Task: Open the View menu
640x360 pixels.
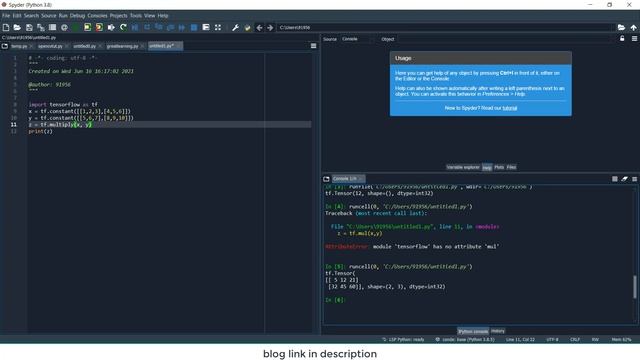Action: (149, 16)
